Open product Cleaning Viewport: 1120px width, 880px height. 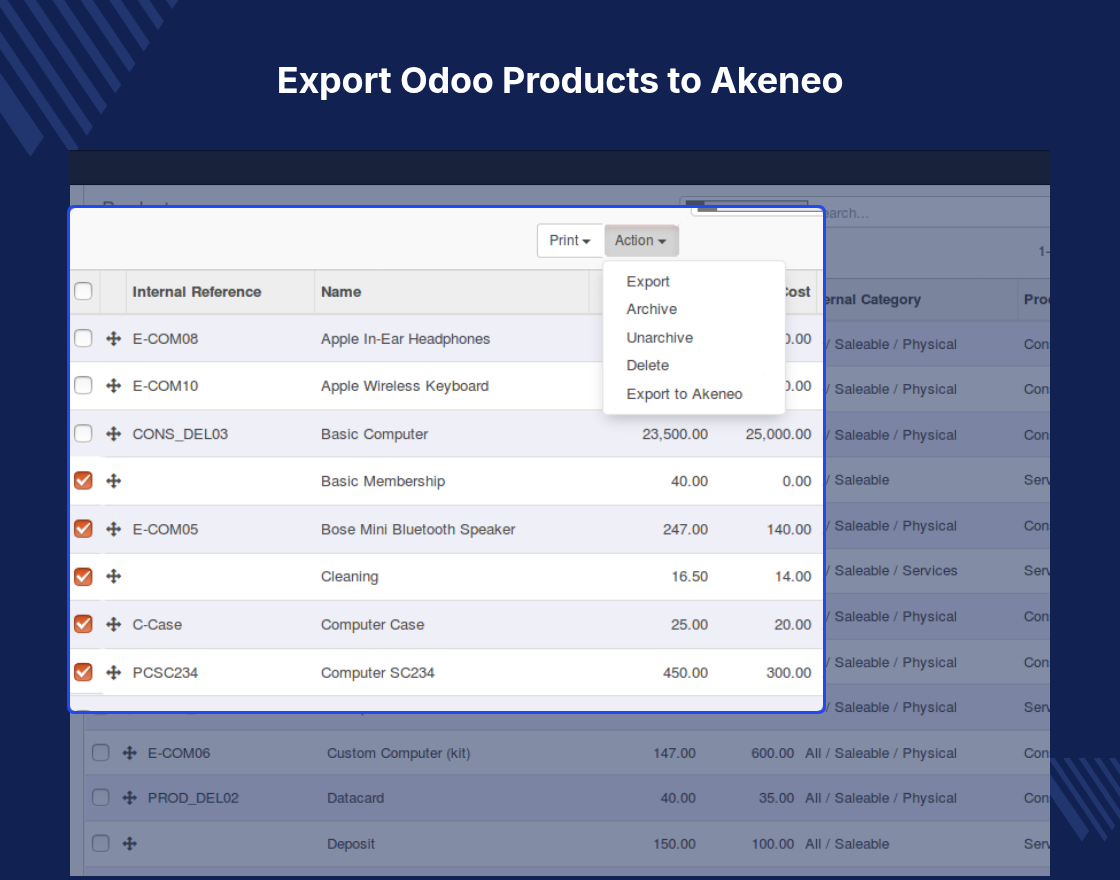[349, 576]
